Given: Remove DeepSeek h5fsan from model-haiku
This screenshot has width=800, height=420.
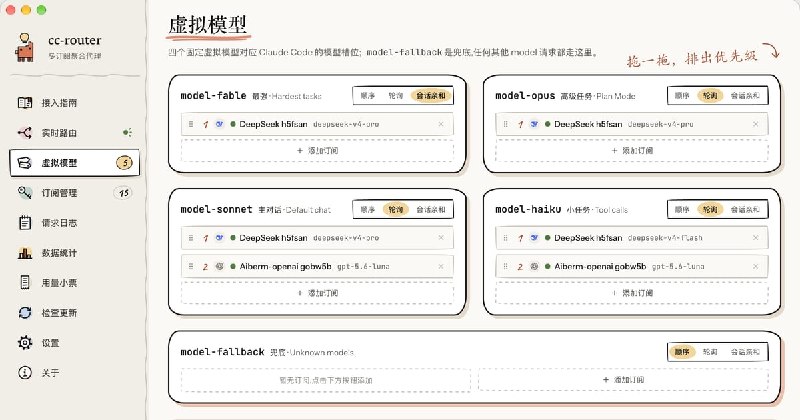Looking at the screenshot, I should (x=756, y=238).
